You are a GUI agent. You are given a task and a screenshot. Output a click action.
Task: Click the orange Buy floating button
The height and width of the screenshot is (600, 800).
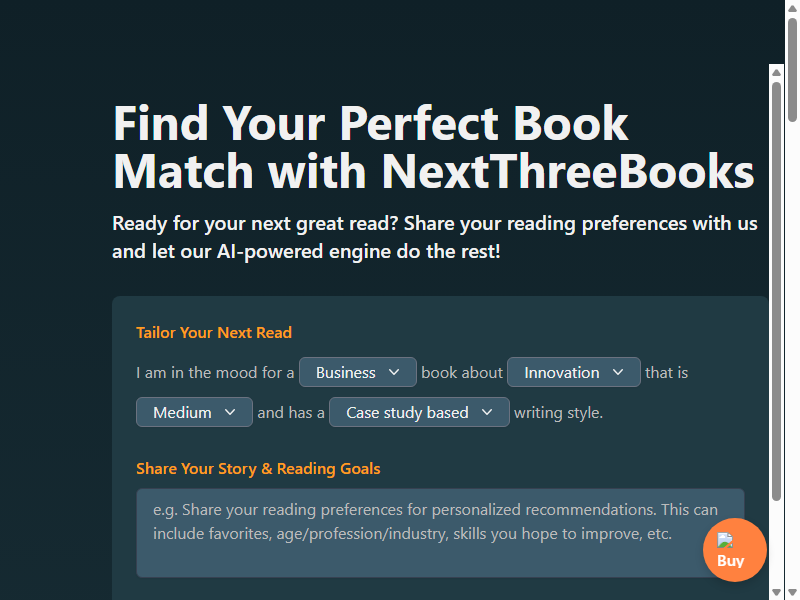pos(735,550)
